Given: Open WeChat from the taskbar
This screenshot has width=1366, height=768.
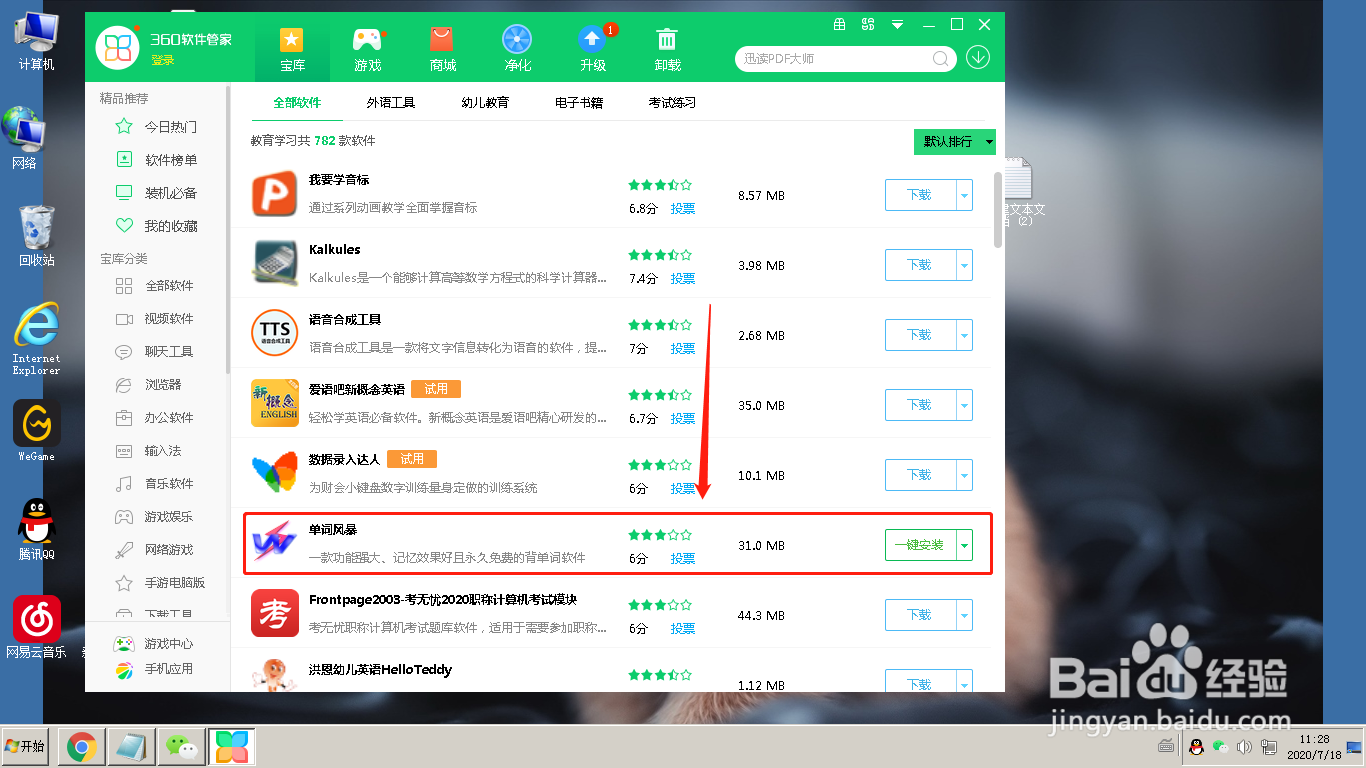Looking at the screenshot, I should tap(181, 746).
